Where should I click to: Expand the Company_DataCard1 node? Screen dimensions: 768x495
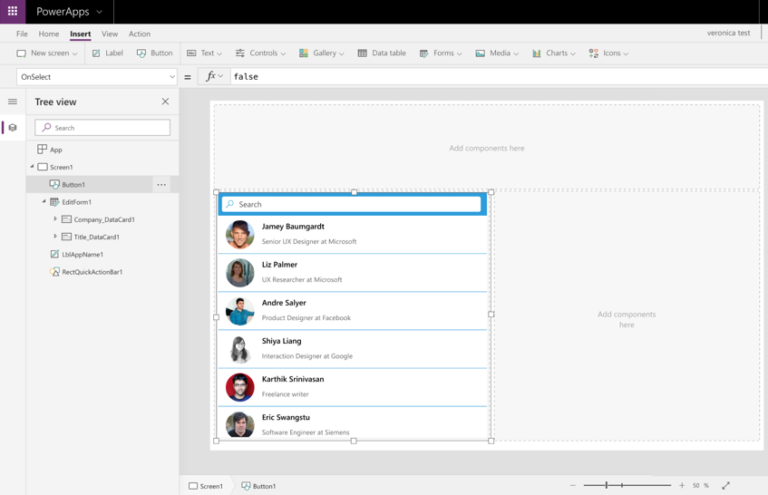[55, 219]
